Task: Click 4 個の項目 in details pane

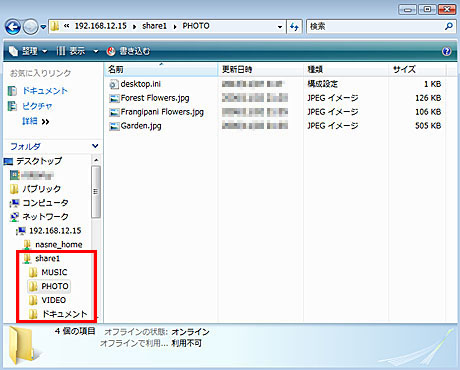Action: point(75,331)
